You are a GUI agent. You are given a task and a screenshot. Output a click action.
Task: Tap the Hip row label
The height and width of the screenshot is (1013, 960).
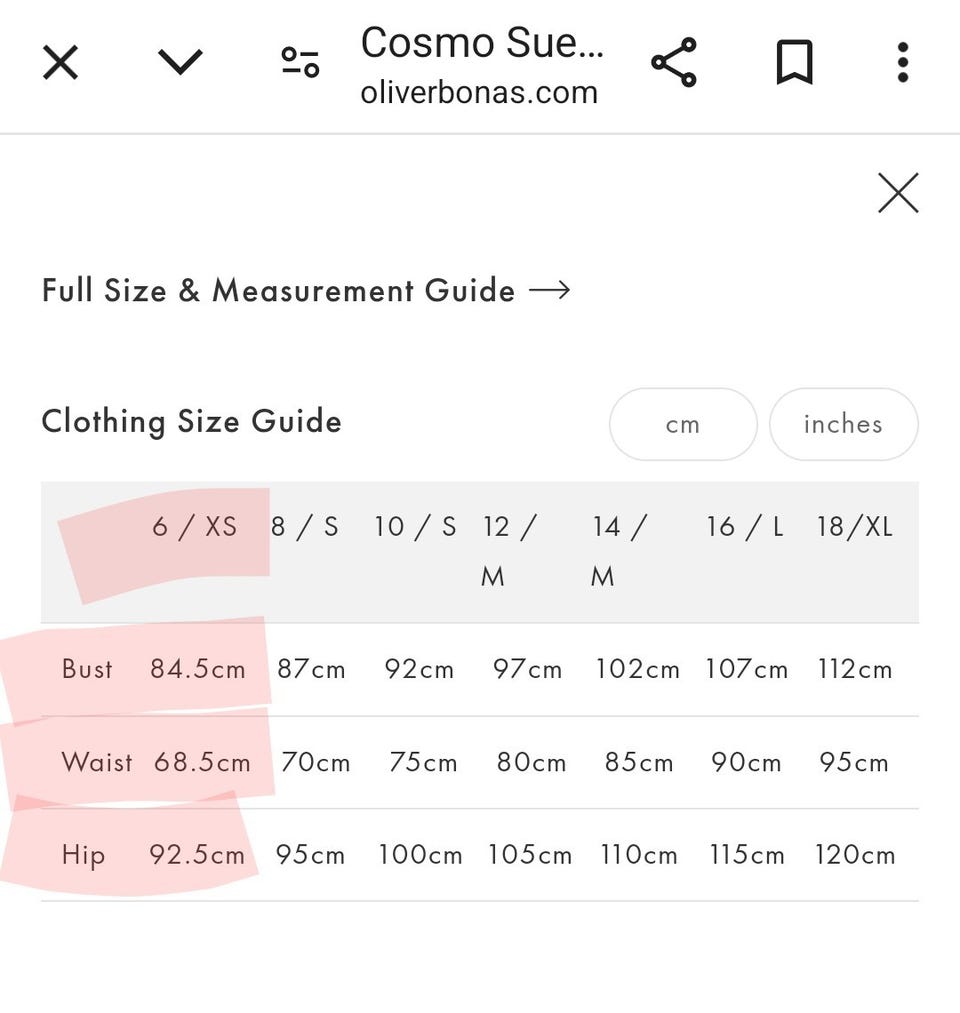[83, 855]
